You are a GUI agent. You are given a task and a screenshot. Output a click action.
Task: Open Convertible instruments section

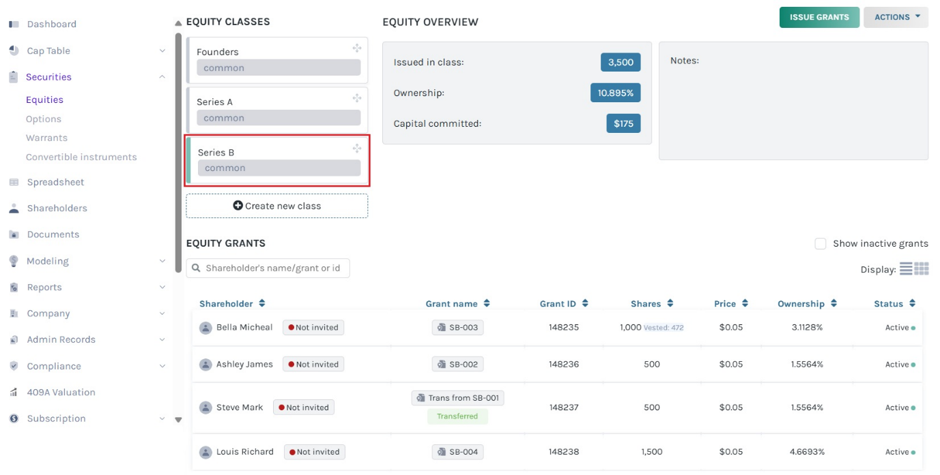[x=81, y=157]
